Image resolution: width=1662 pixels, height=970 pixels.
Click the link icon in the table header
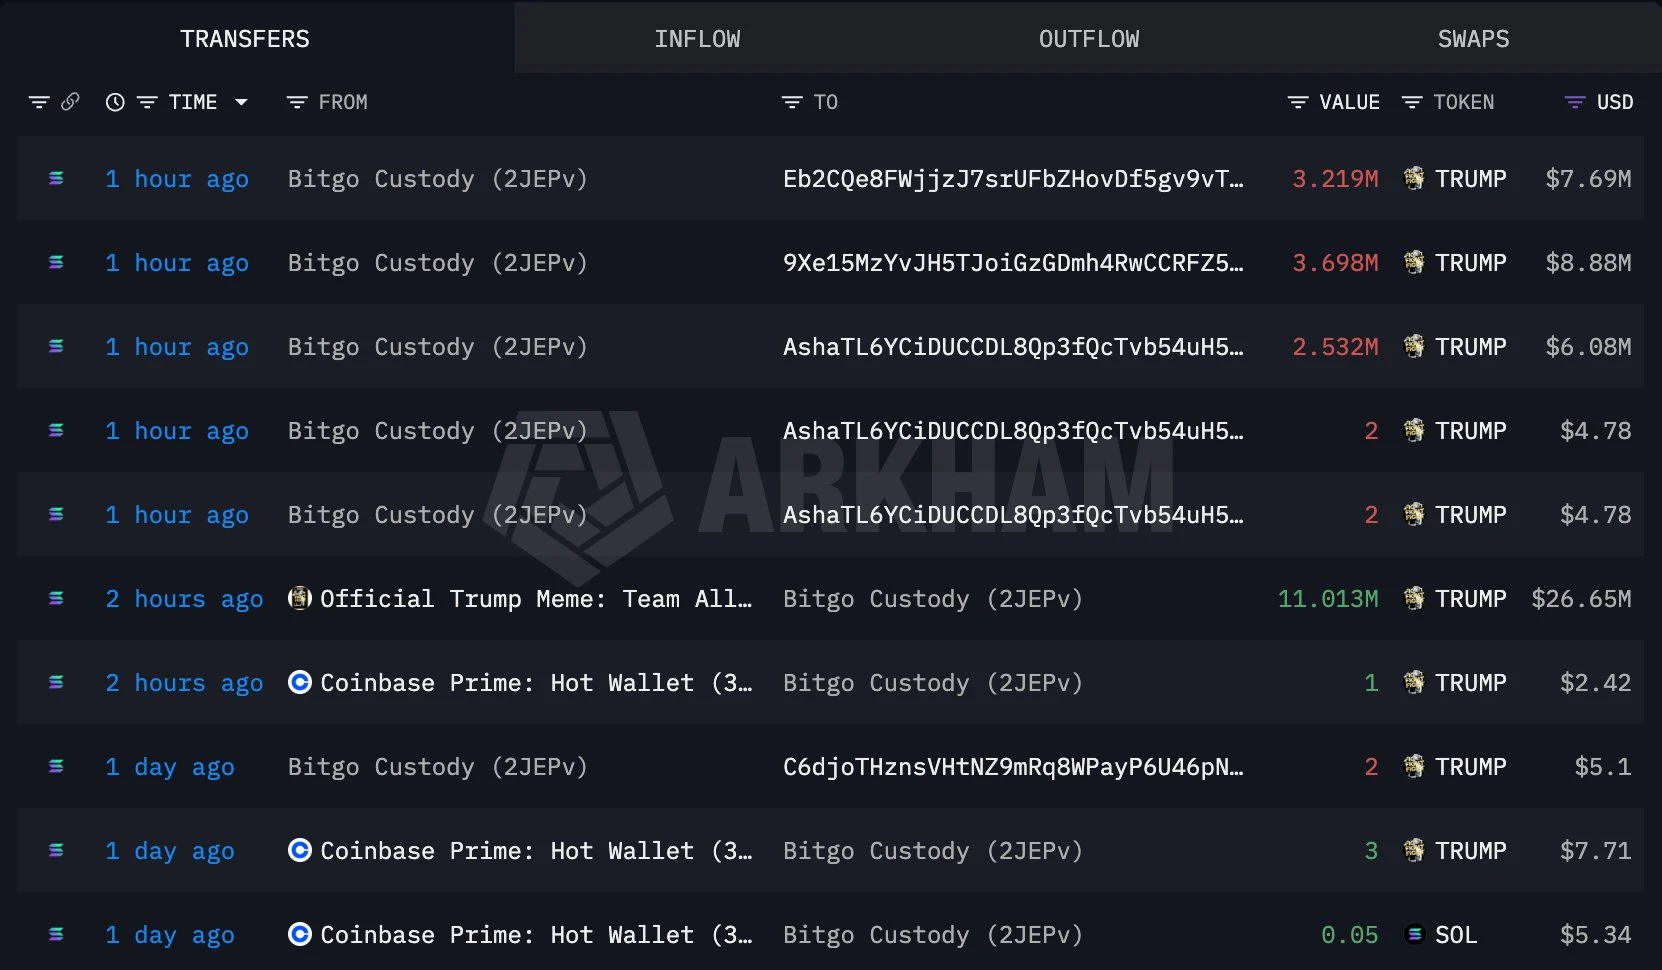(70, 102)
